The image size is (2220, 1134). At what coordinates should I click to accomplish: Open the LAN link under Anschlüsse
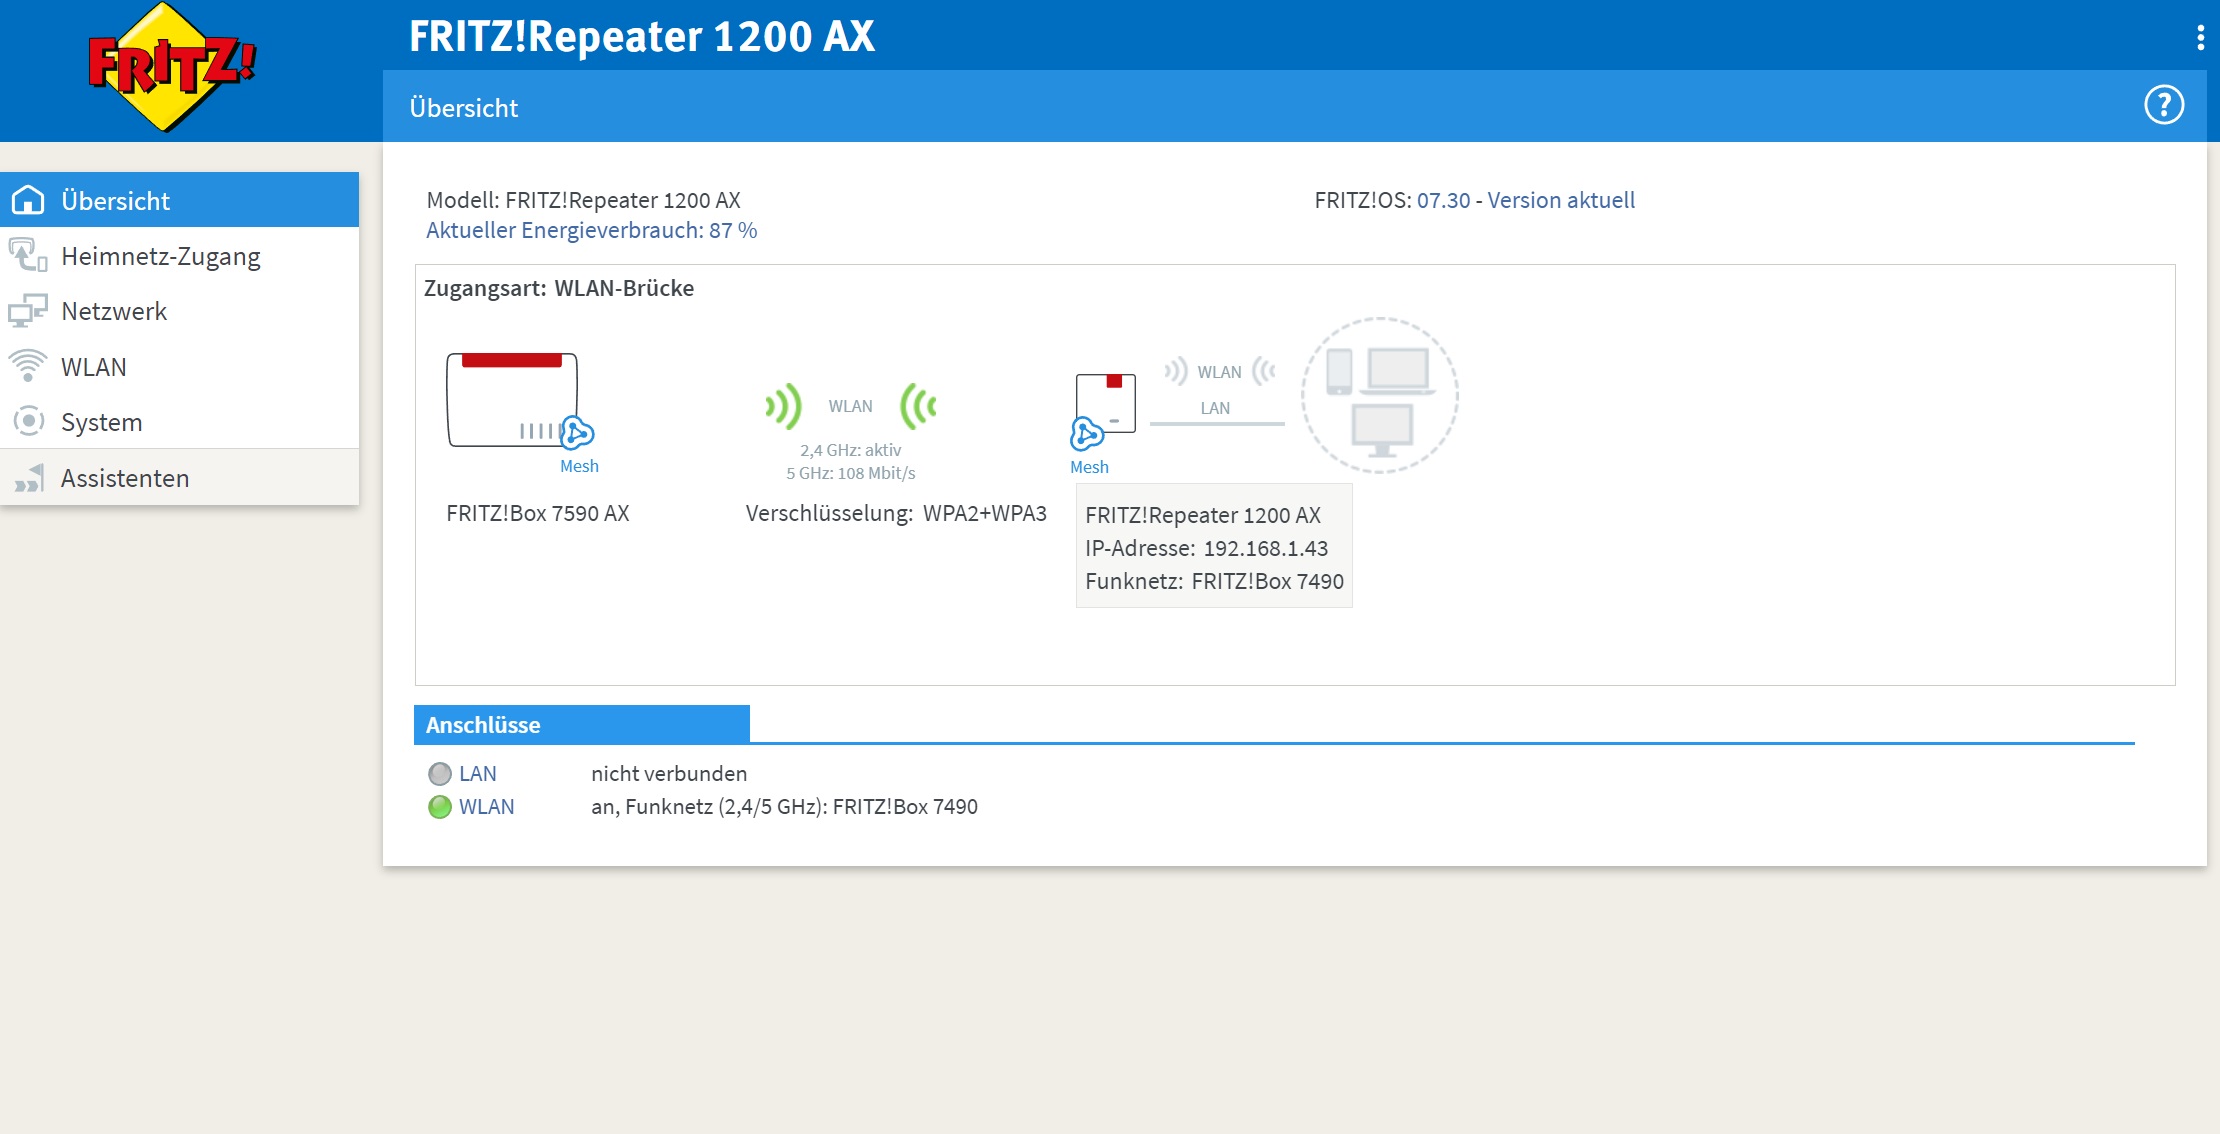[x=477, y=774]
